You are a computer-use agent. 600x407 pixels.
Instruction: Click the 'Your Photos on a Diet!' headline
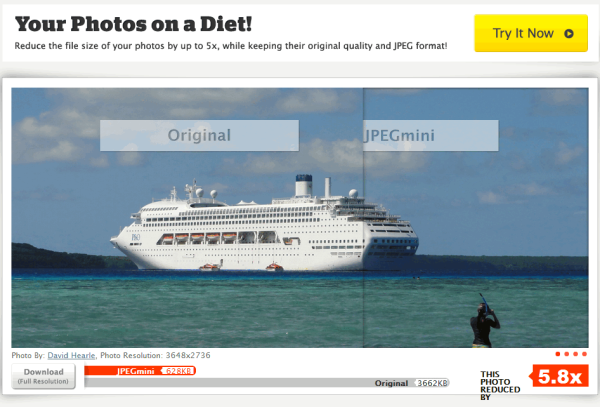click(x=133, y=24)
